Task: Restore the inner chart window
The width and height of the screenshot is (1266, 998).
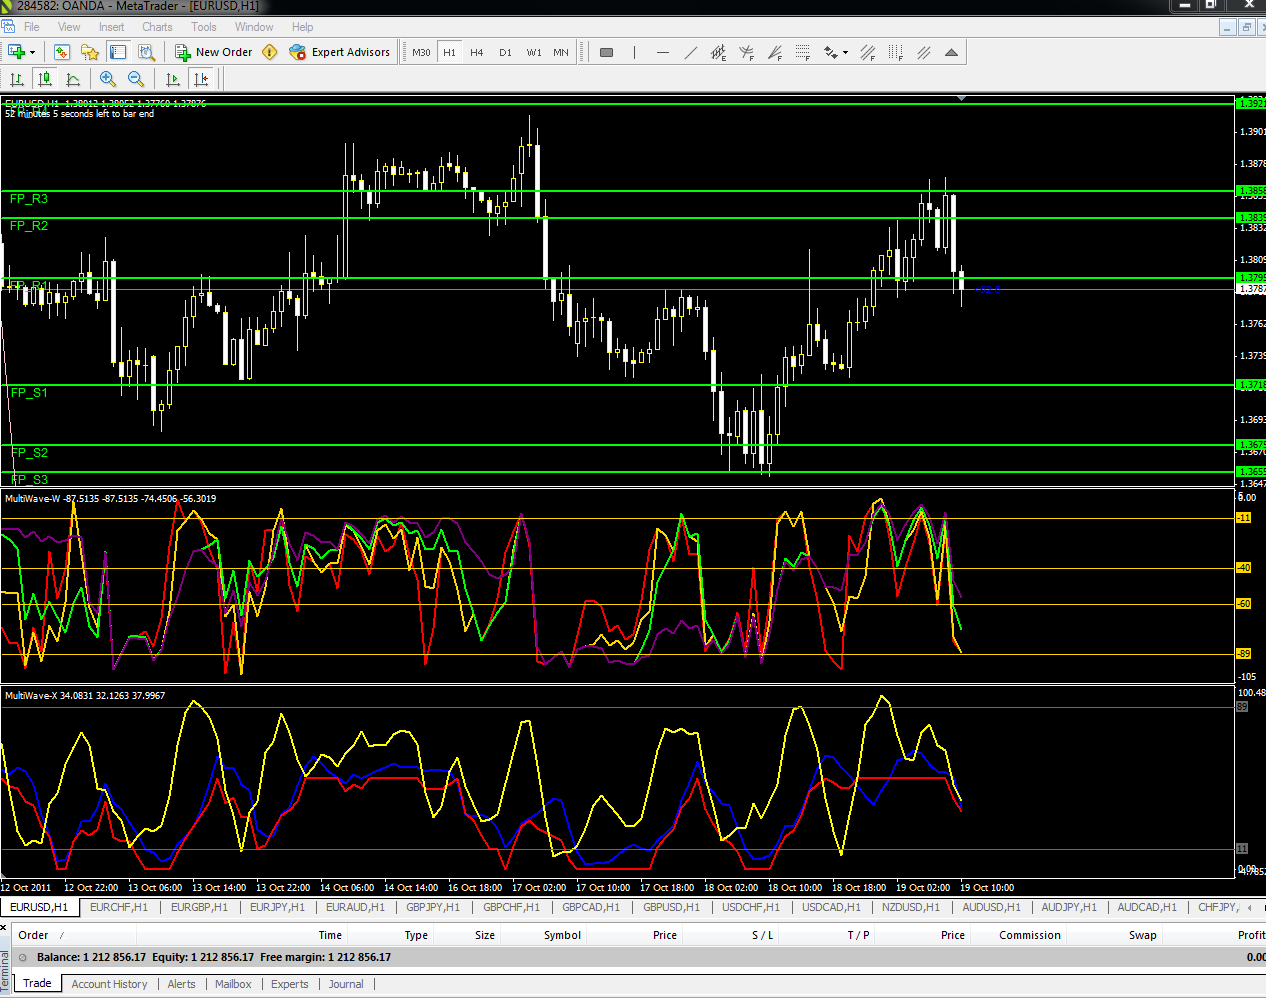Action: (x=1247, y=27)
